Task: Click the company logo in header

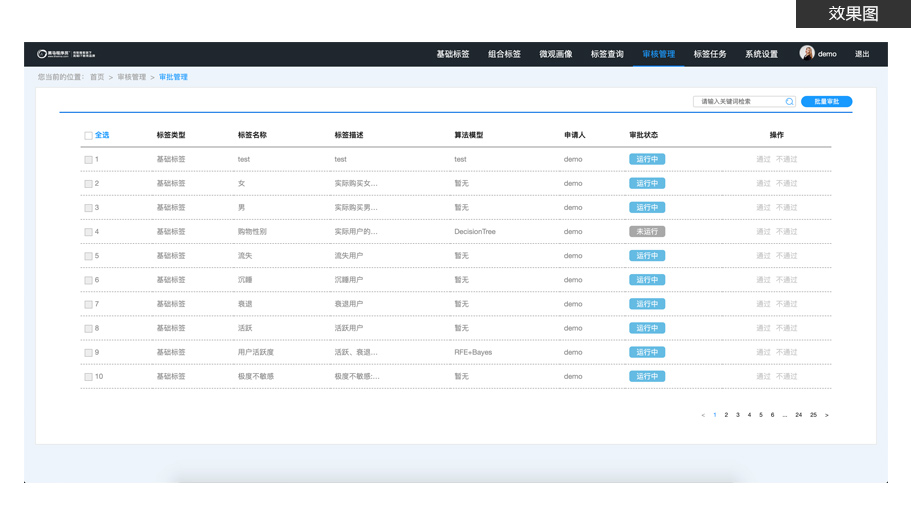Action: (x=66, y=54)
